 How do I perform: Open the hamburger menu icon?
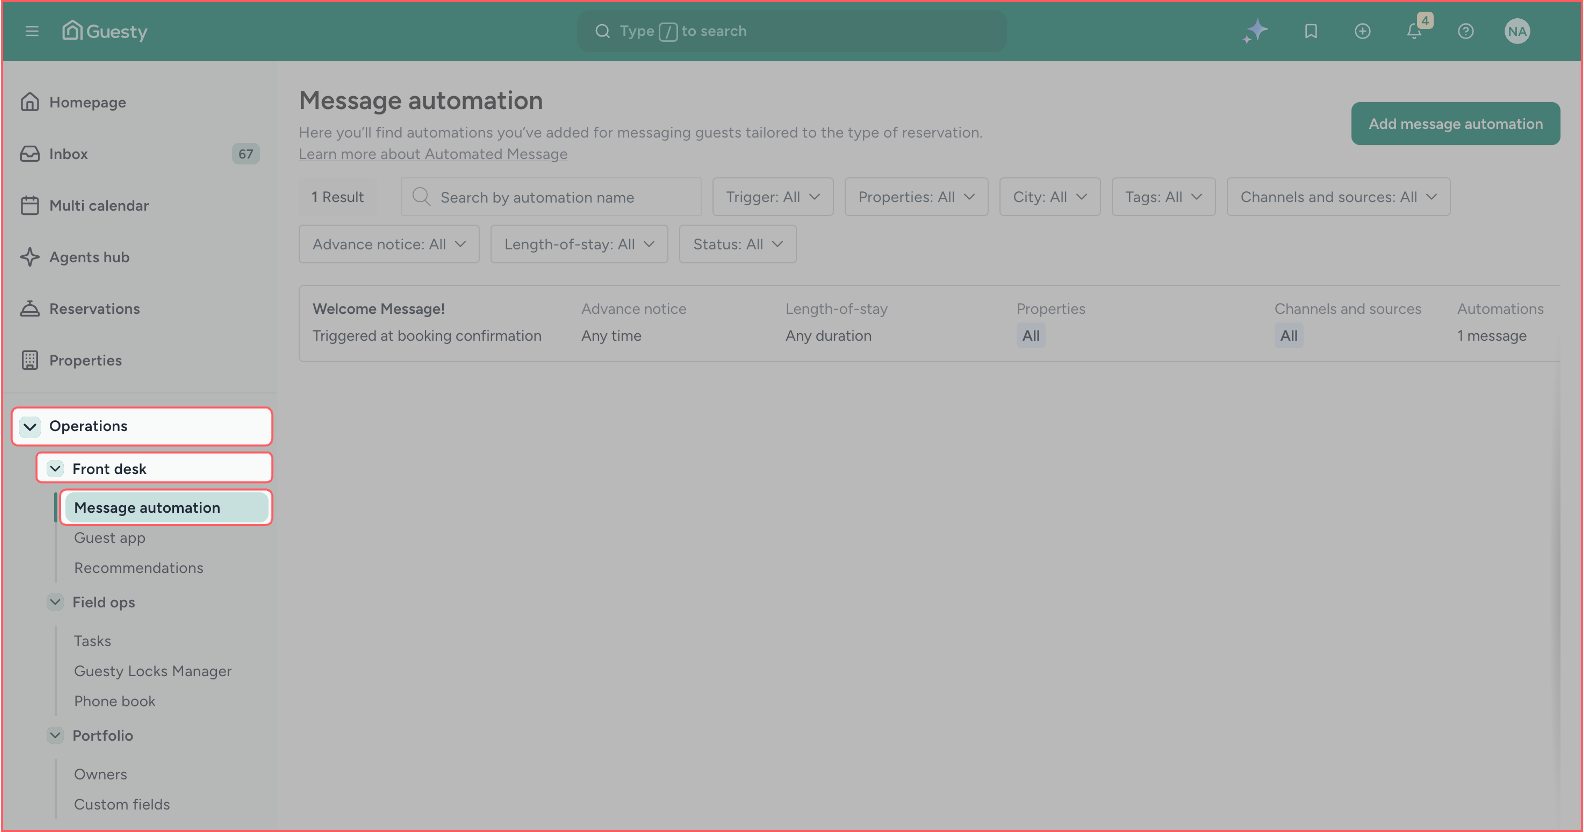[32, 31]
